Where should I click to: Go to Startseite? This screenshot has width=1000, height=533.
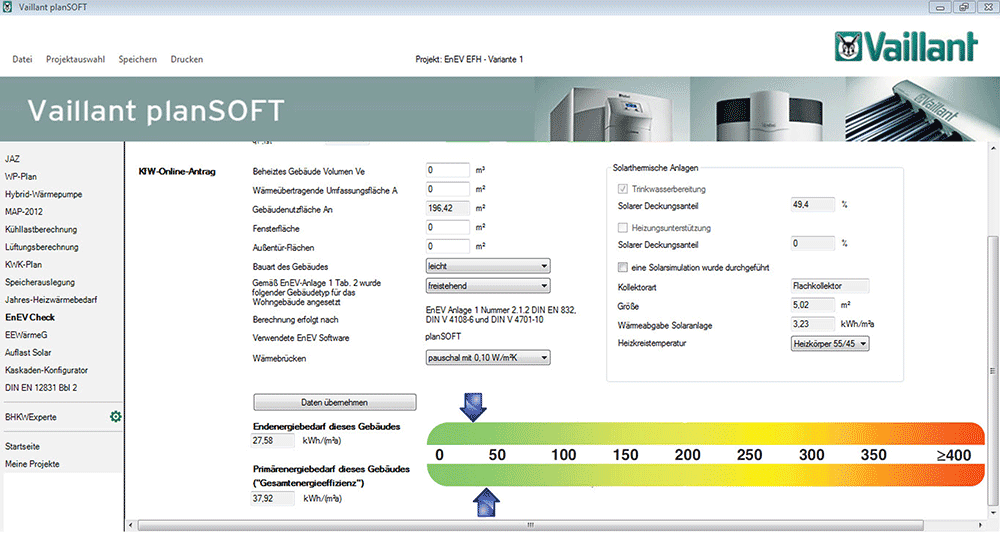coord(22,446)
